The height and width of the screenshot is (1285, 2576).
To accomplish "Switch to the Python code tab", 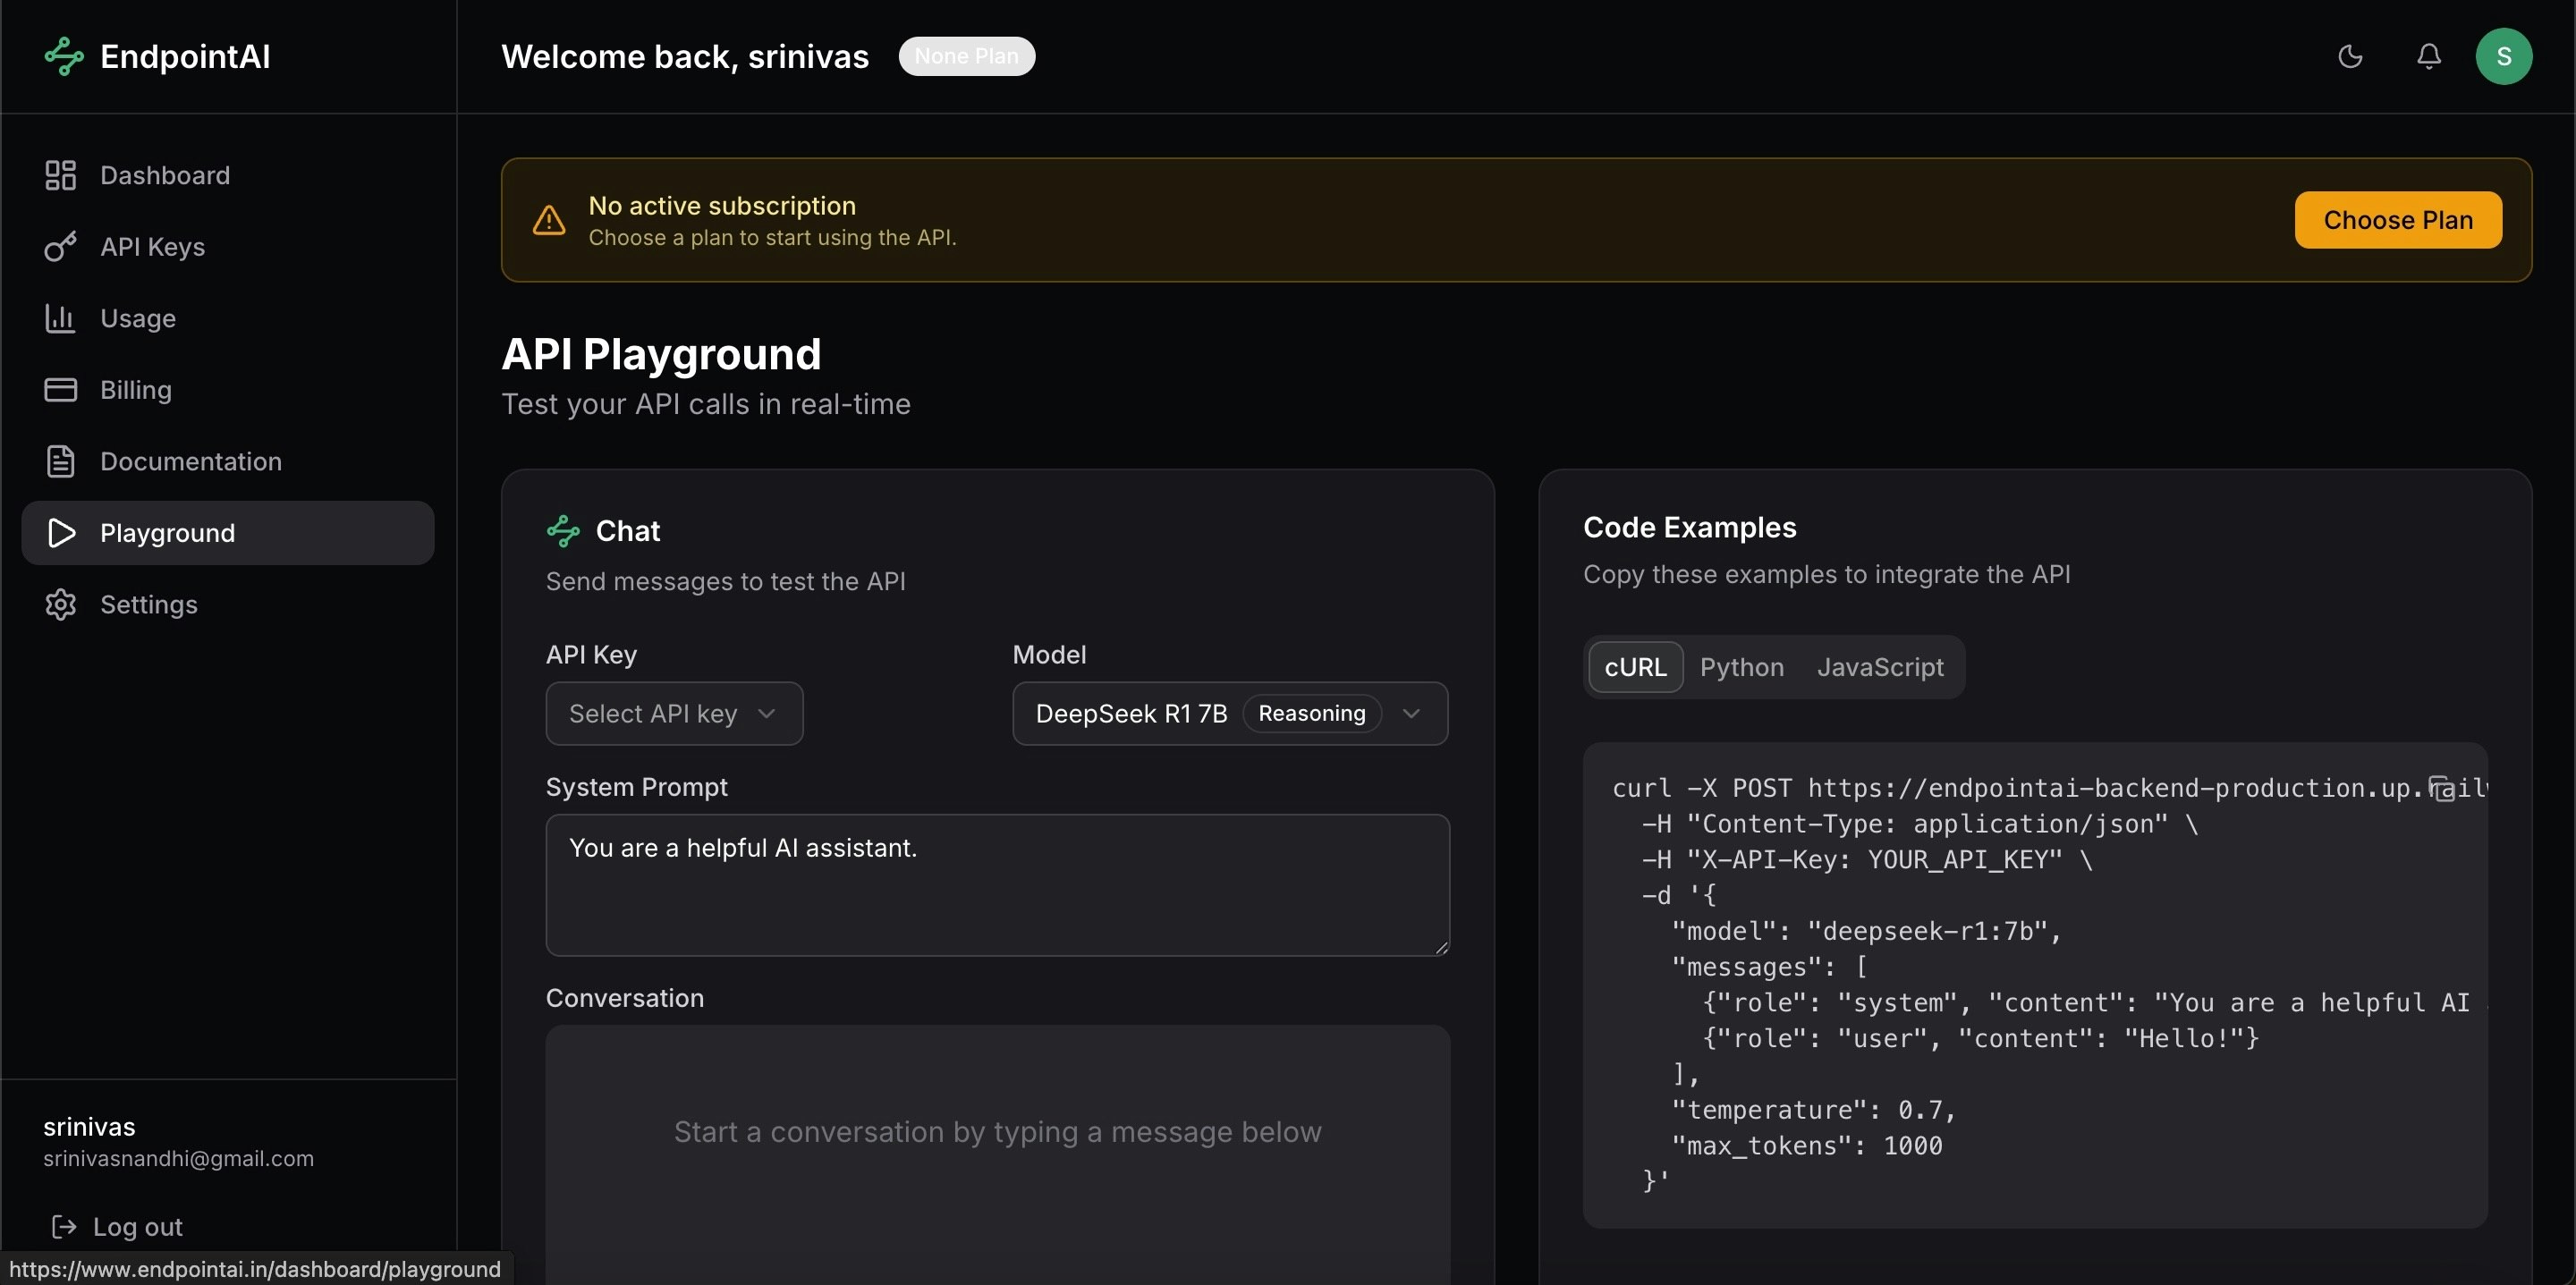I will [x=1743, y=667].
